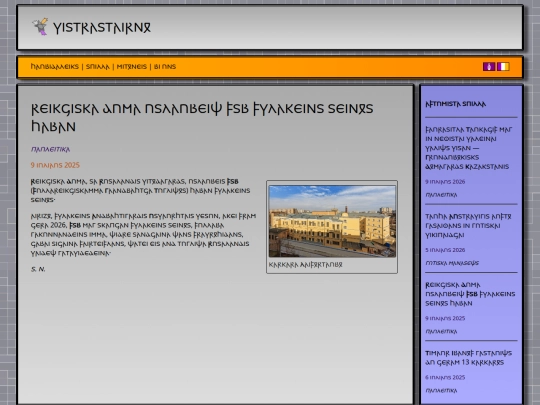Open the 'Mitoneis' menu item in orange bar
Screen dimensions: 540x405
pyautogui.click(x=132, y=66)
